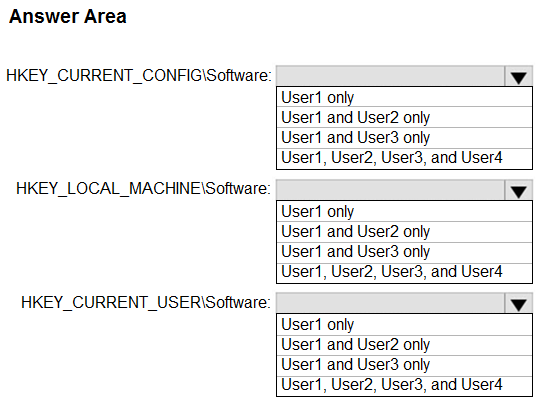Open the HKEY_CURRENT_USER\Software dropdown arrow
The width and height of the screenshot is (540, 404).
518,303
